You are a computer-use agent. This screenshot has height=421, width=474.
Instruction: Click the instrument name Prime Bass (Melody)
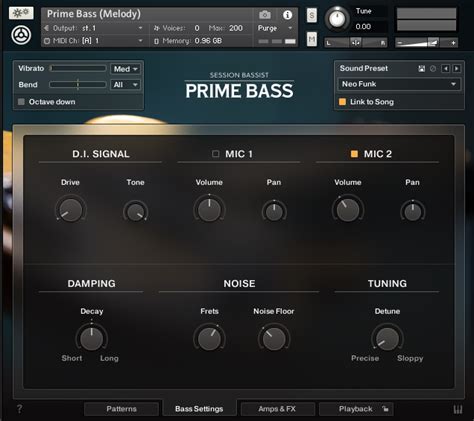(94, 14)
